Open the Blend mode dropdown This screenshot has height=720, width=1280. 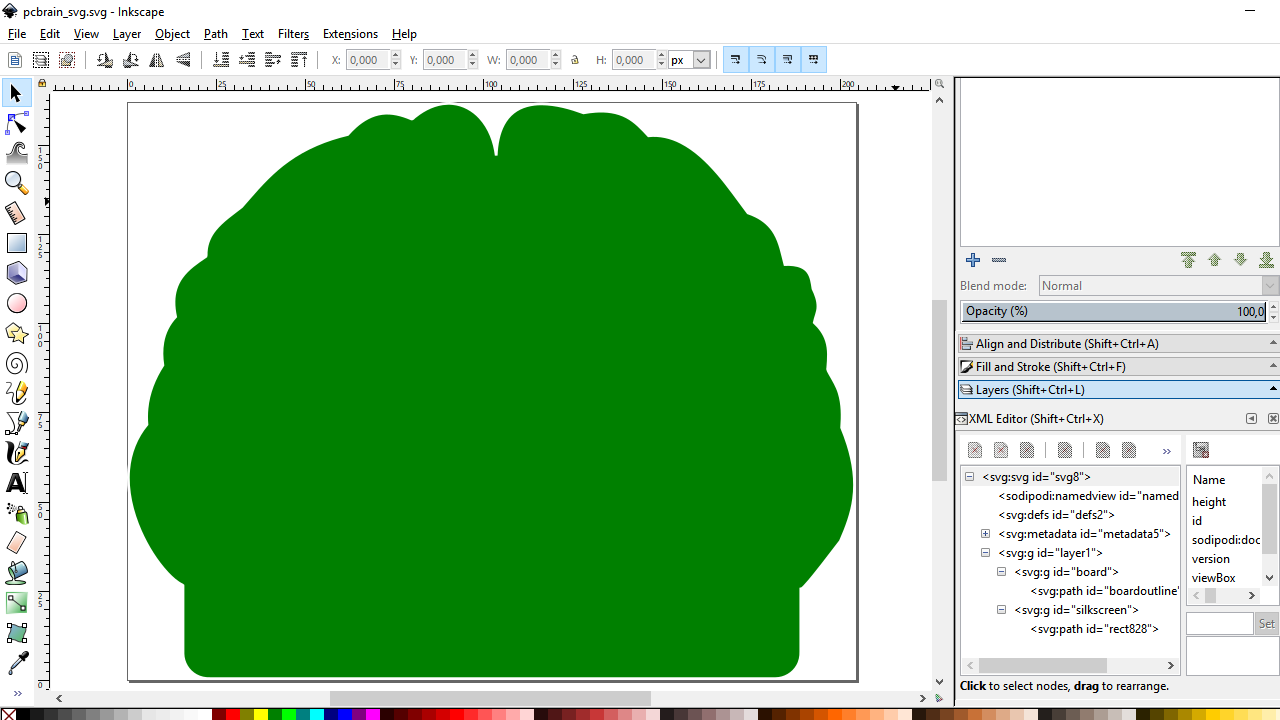1155,285
